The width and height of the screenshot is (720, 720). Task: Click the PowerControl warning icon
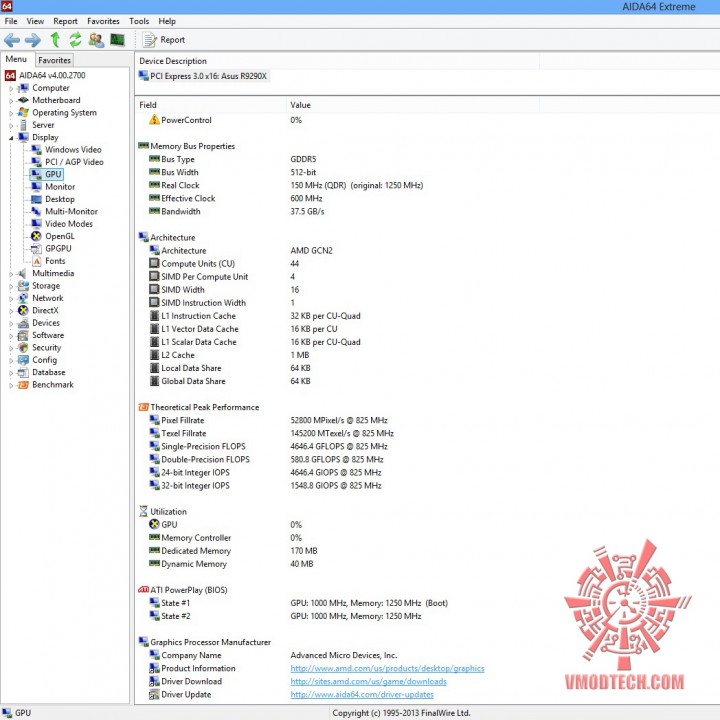[x=154, y=120]
